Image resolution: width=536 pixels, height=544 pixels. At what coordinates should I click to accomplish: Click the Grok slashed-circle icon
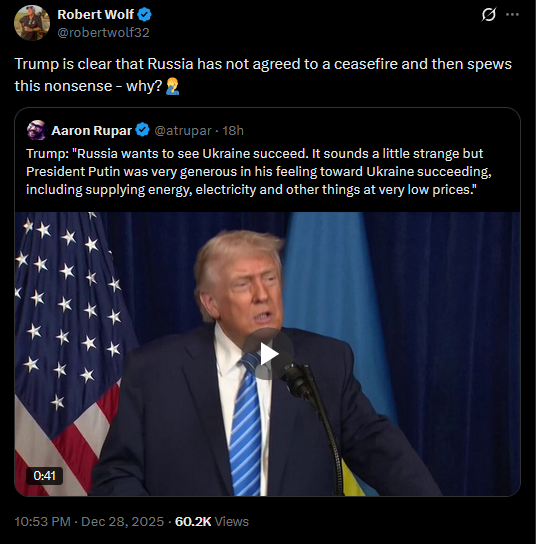pos(489,15)
